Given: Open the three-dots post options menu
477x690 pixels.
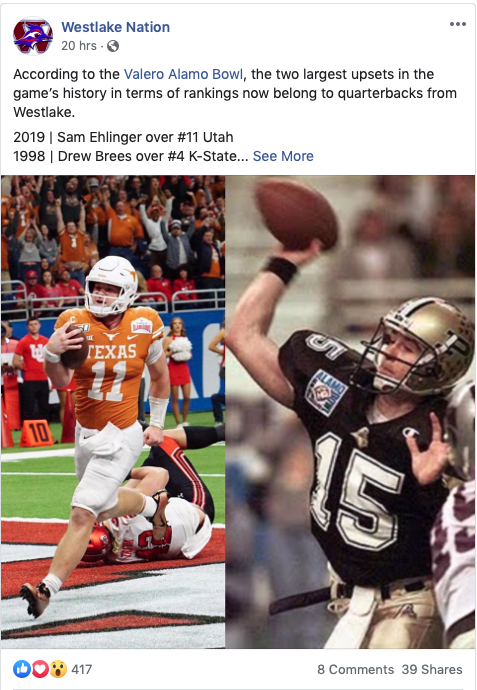Looking at the screenshot, I should [x=458, y=24].
